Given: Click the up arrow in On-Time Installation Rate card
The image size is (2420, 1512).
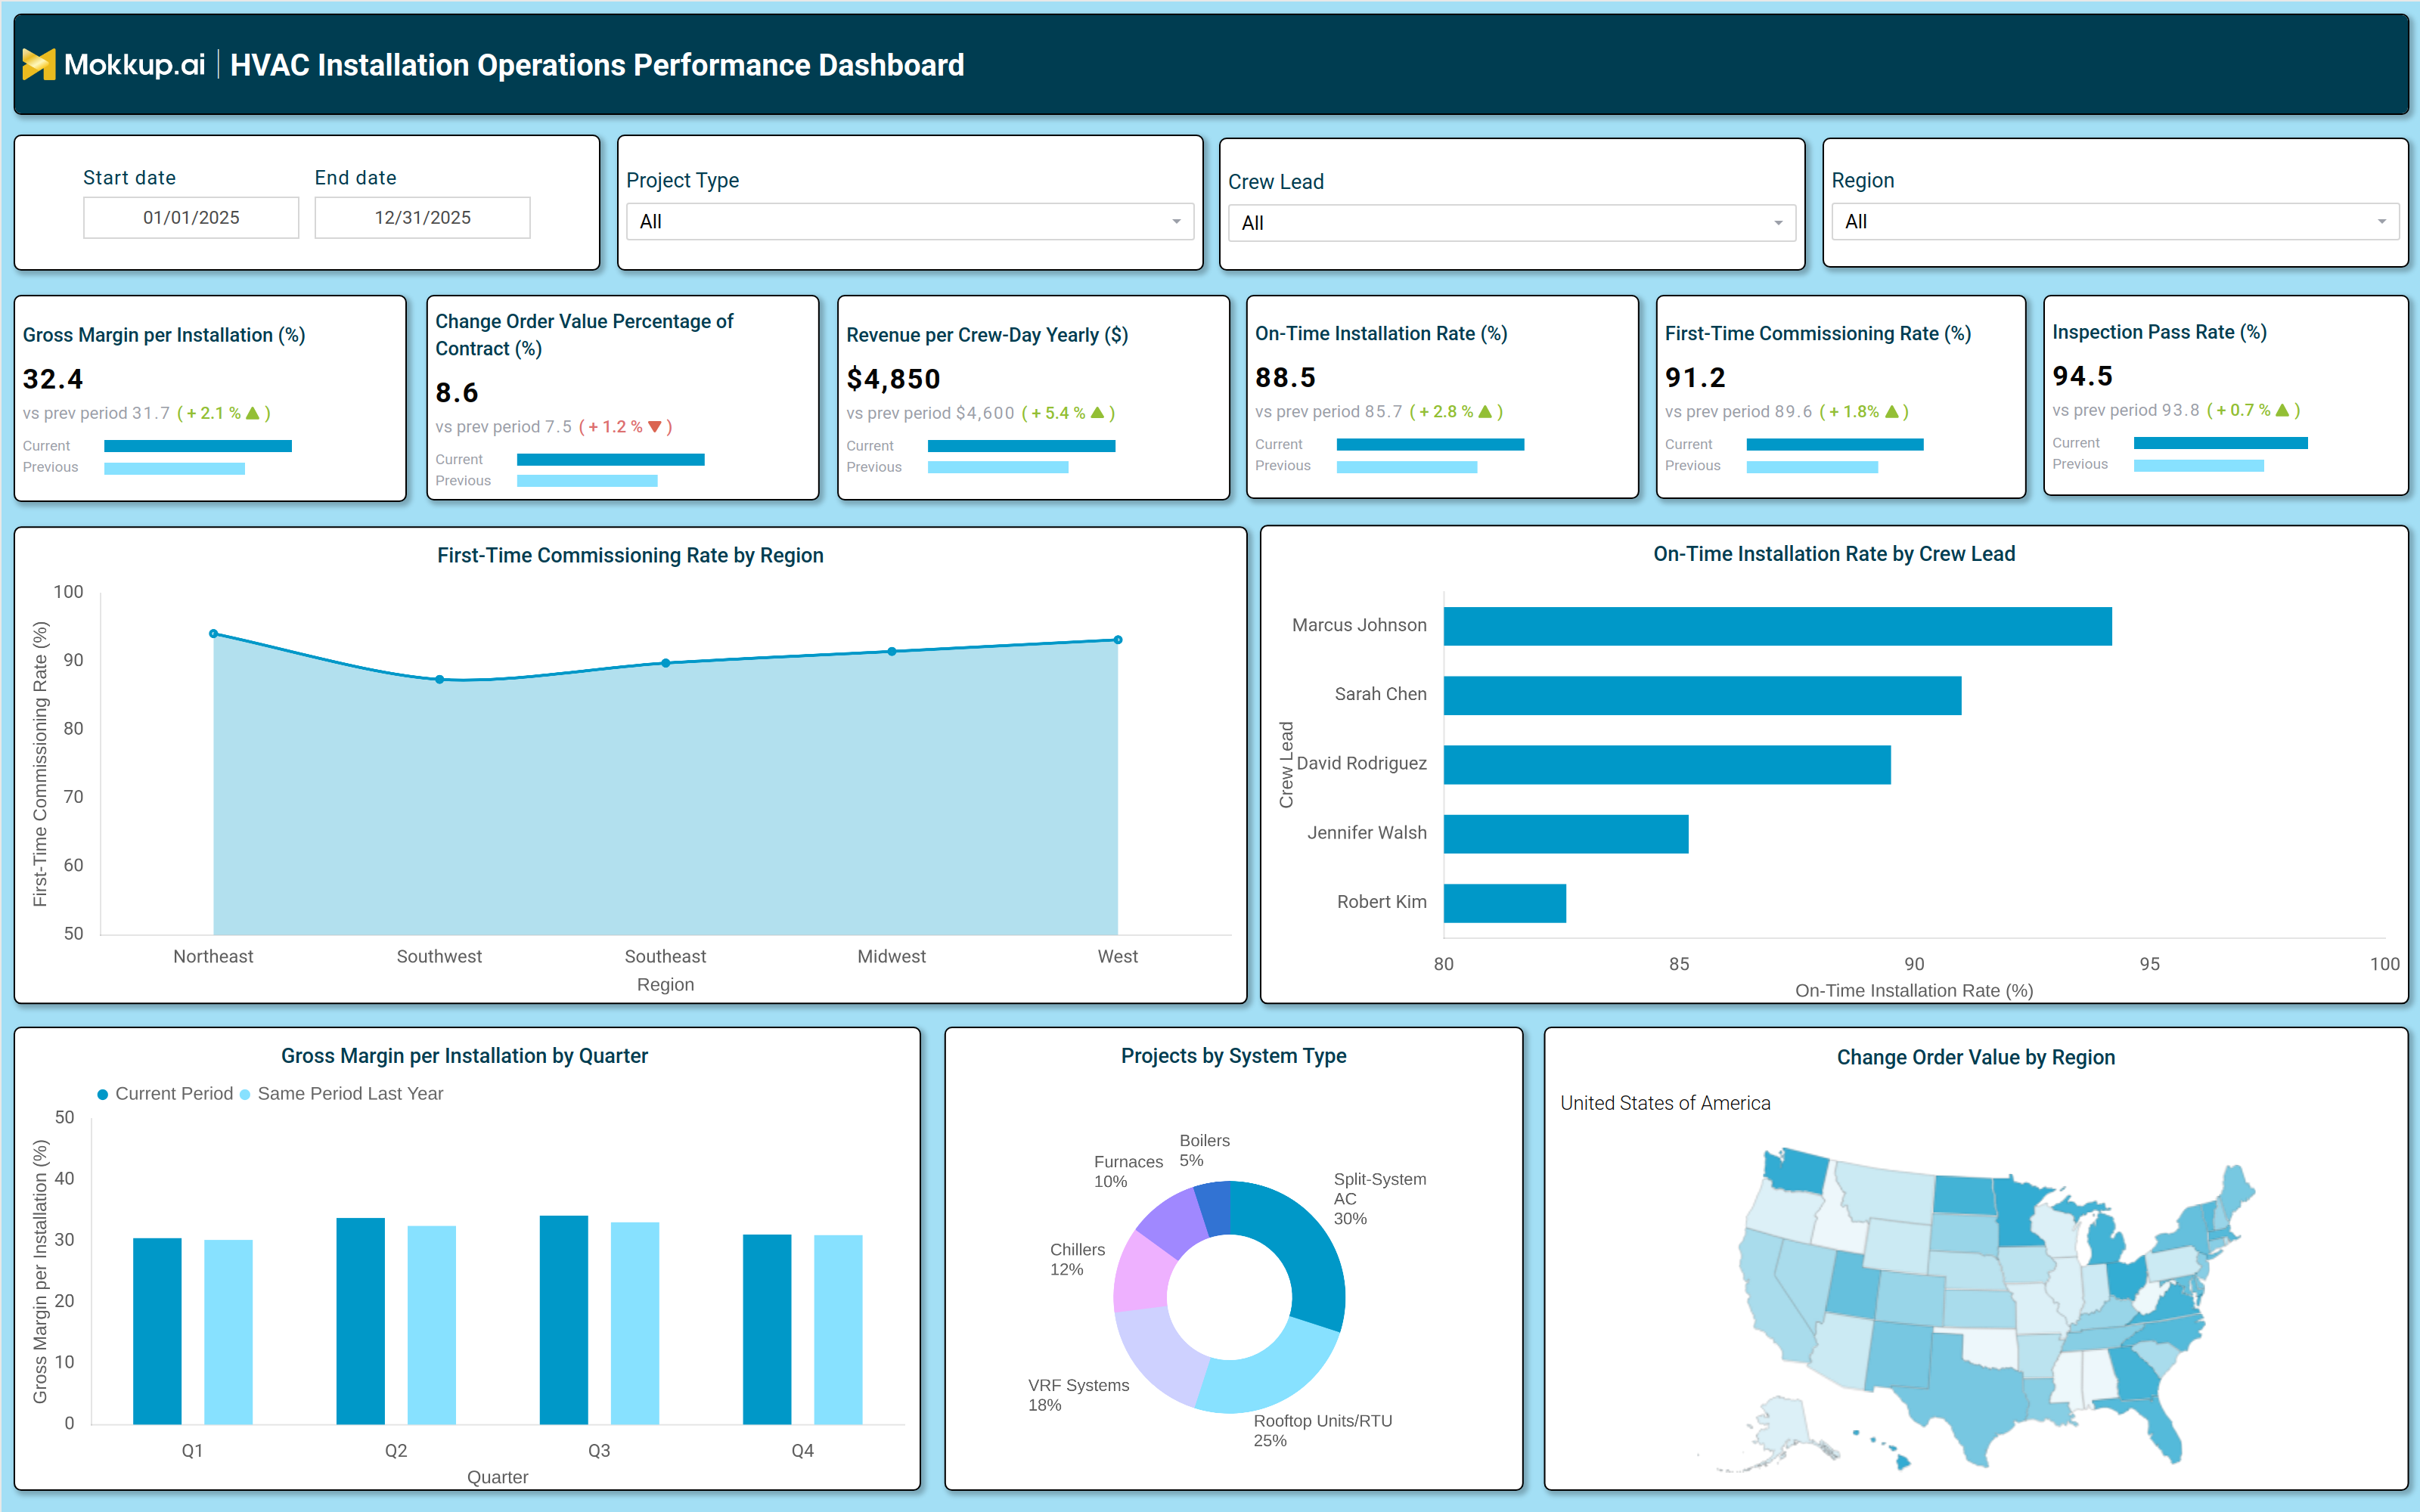Looking at the screenshot, I should (1485, 412).
